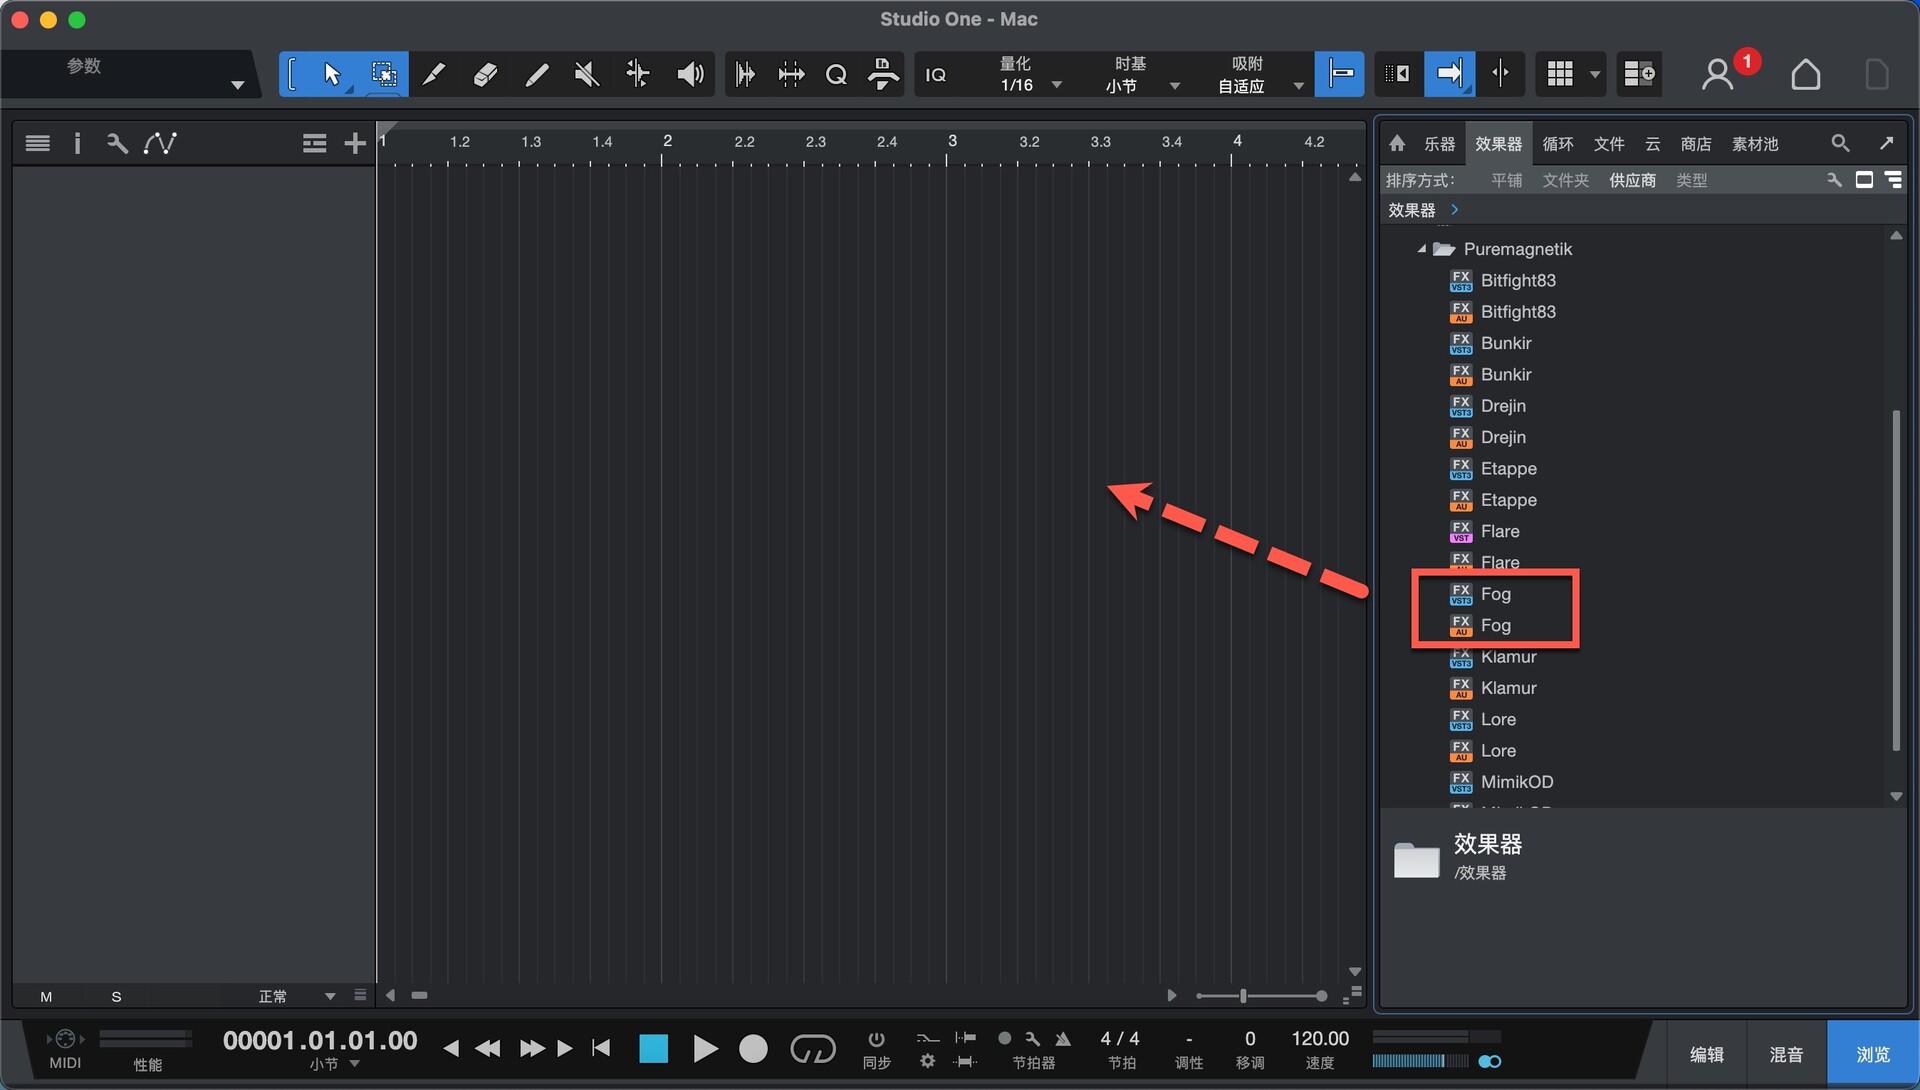Open the 参数 dropdown arrow
This screenshot has height=1090, width=1920.
point(237,85)
